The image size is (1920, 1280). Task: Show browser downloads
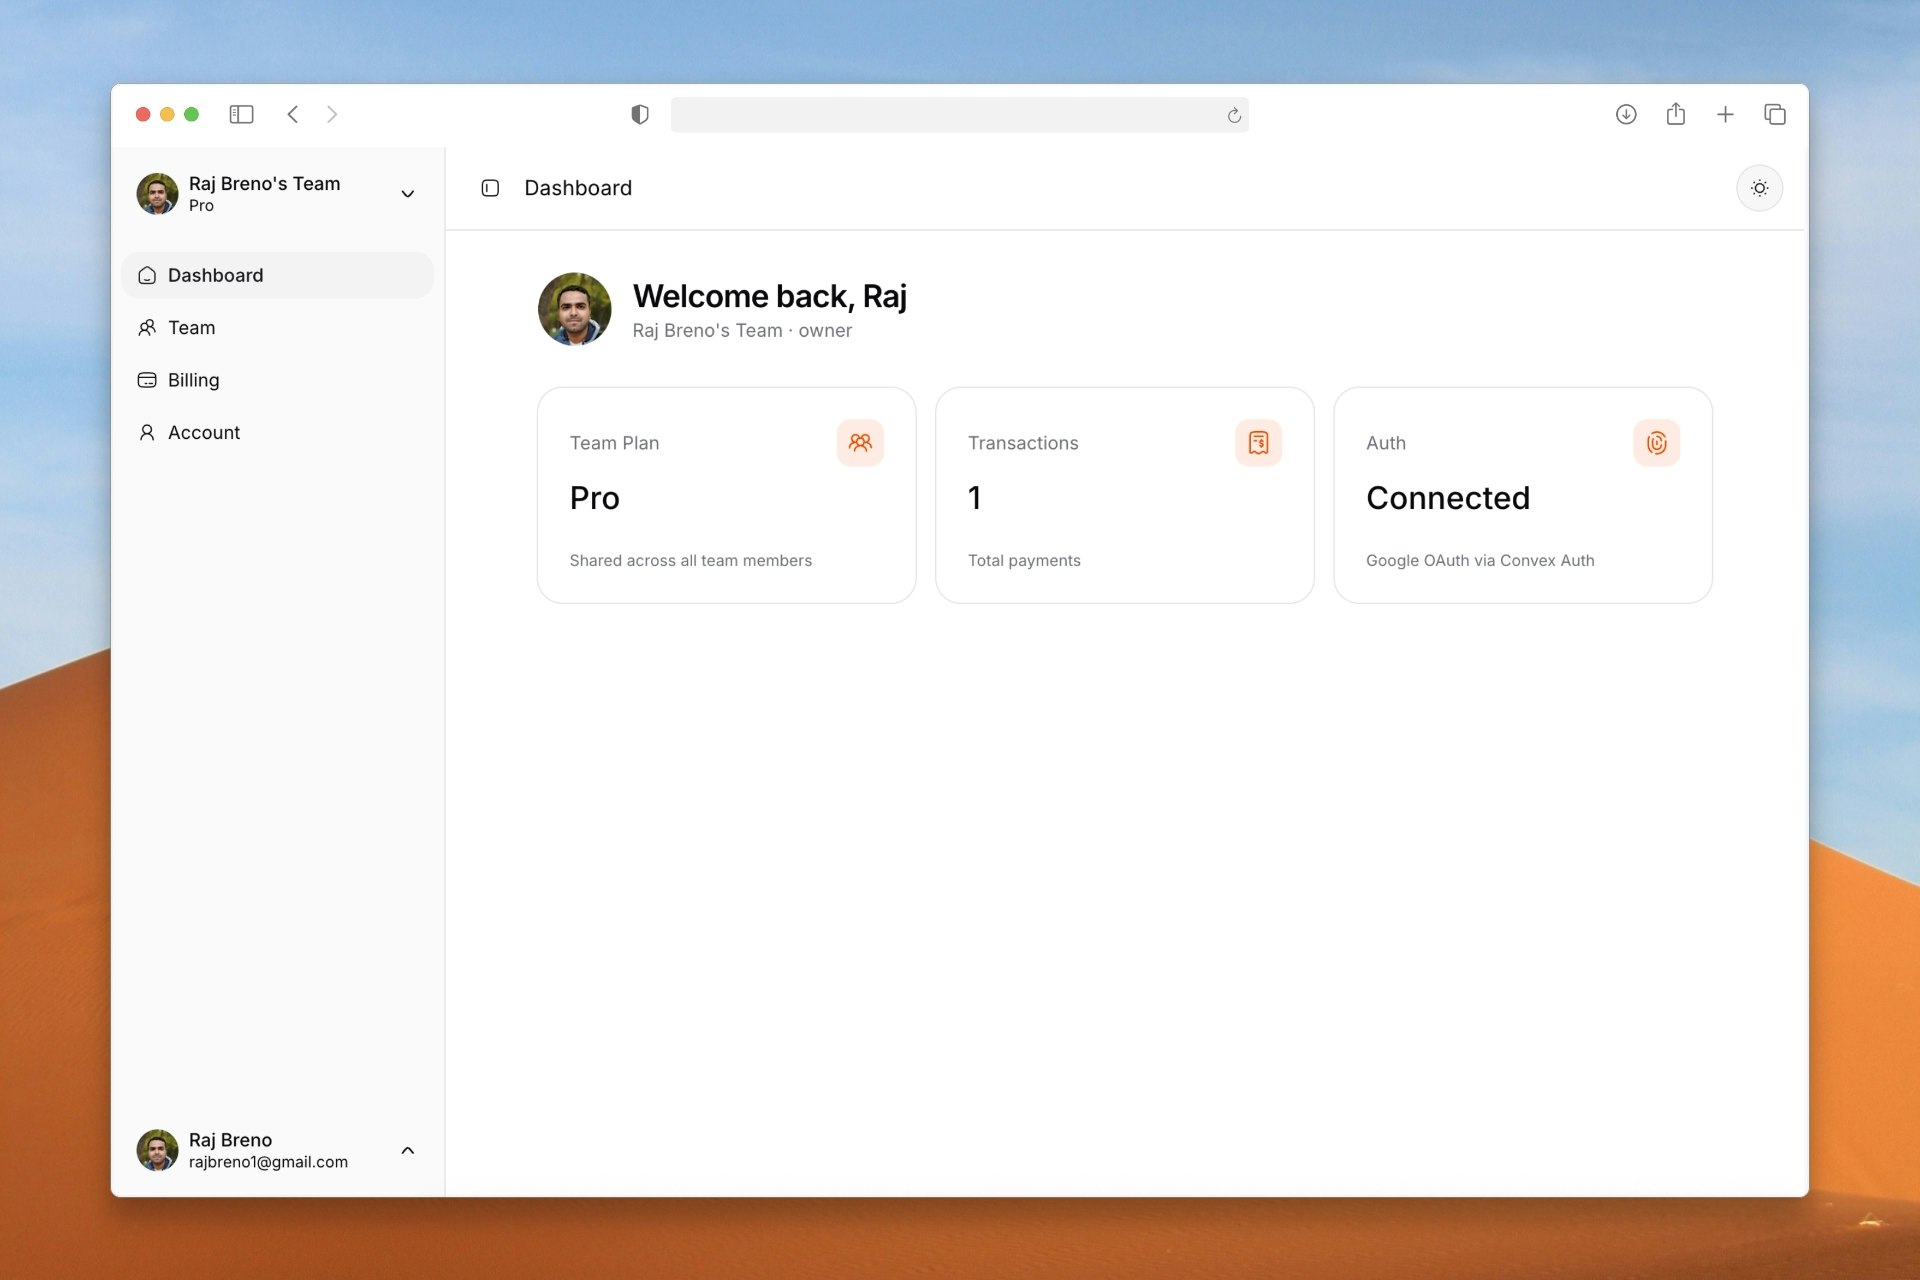(1626, 114)
